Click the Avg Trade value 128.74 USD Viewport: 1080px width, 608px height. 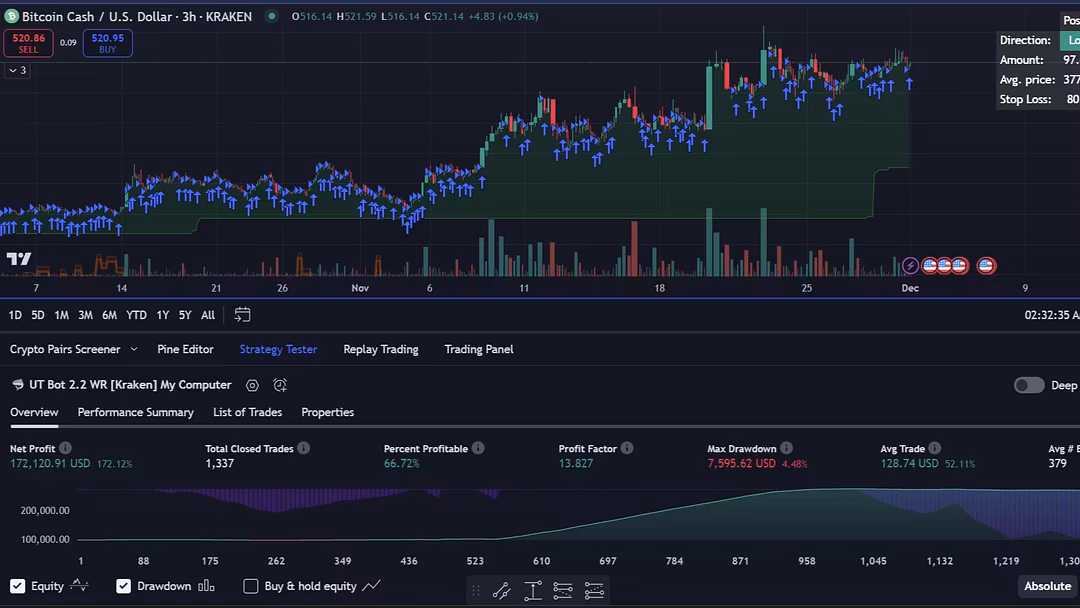coord(909,463)
